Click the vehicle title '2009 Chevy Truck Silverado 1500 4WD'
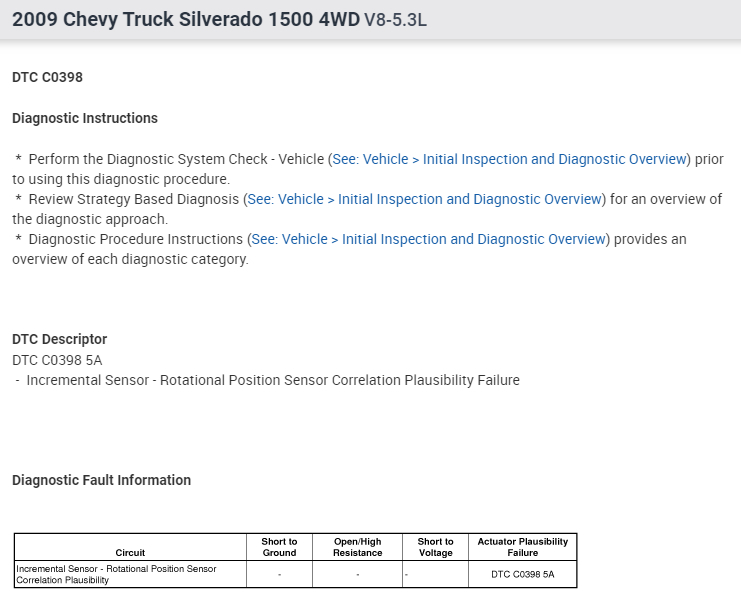The image size is (741, 602). (x=186, y=19)
